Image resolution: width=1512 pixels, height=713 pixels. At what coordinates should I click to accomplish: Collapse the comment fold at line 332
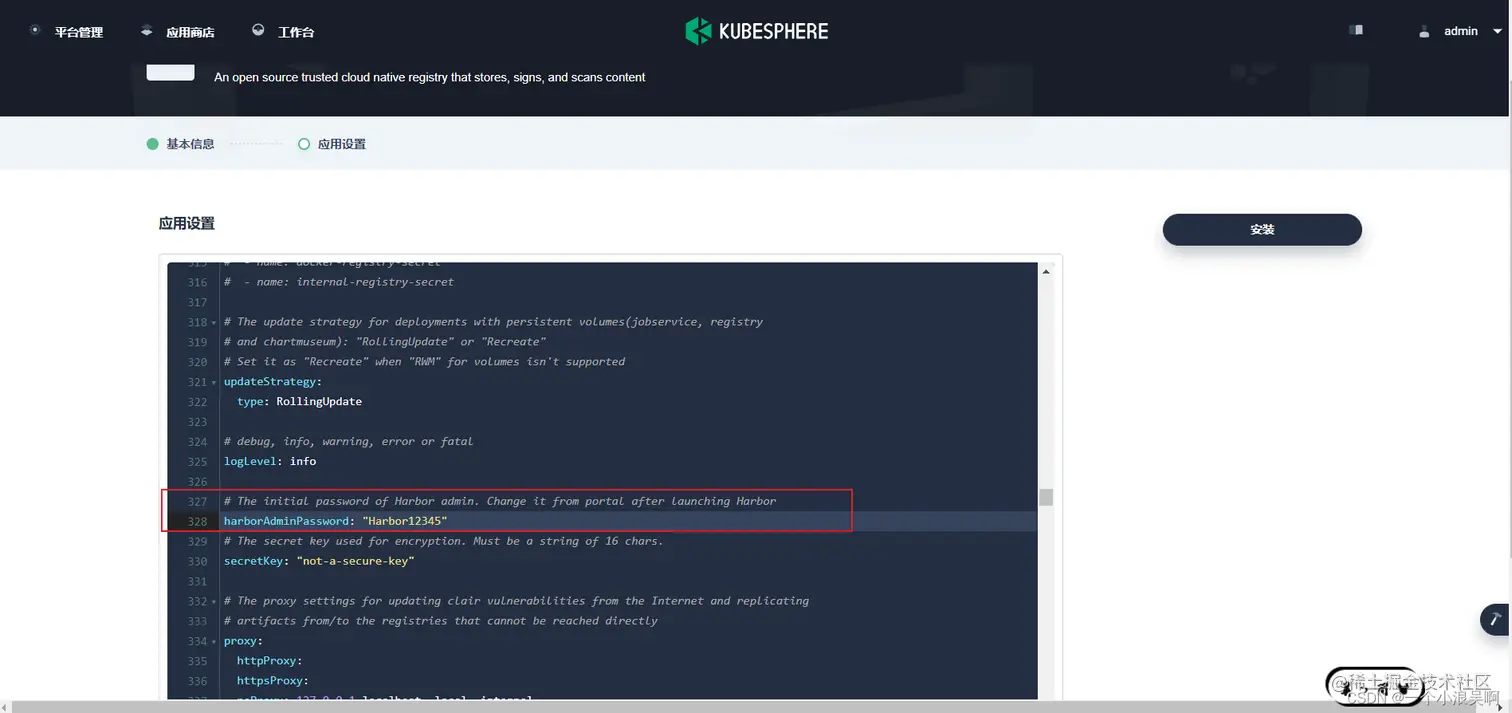pos(213,602)
